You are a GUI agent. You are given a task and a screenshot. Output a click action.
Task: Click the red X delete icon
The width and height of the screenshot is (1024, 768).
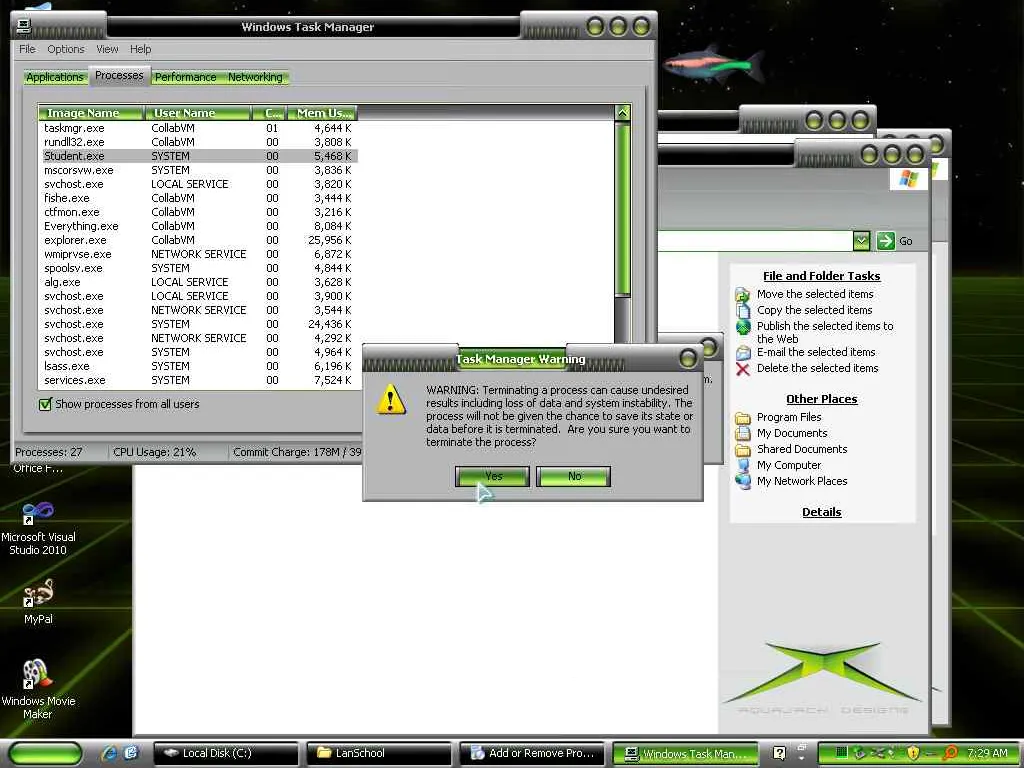pos(743,369)
